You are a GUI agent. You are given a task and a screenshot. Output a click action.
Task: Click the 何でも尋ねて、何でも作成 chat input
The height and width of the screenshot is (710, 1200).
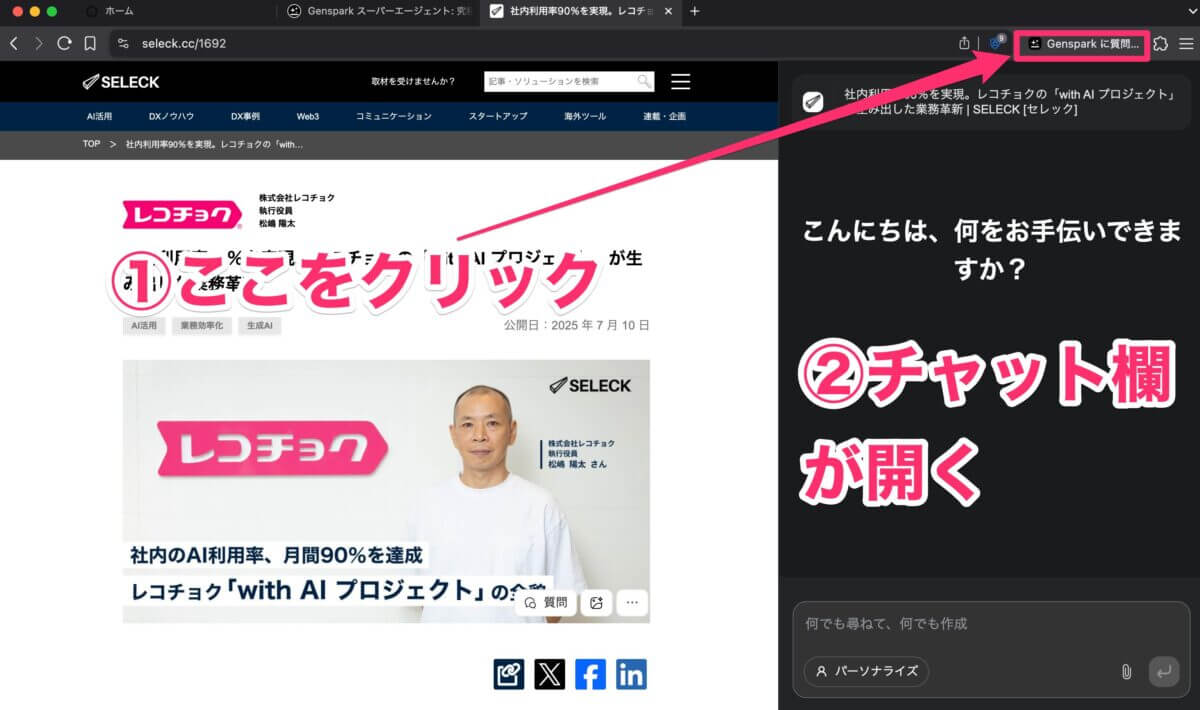pyautogui.click(x=990, y=623)
